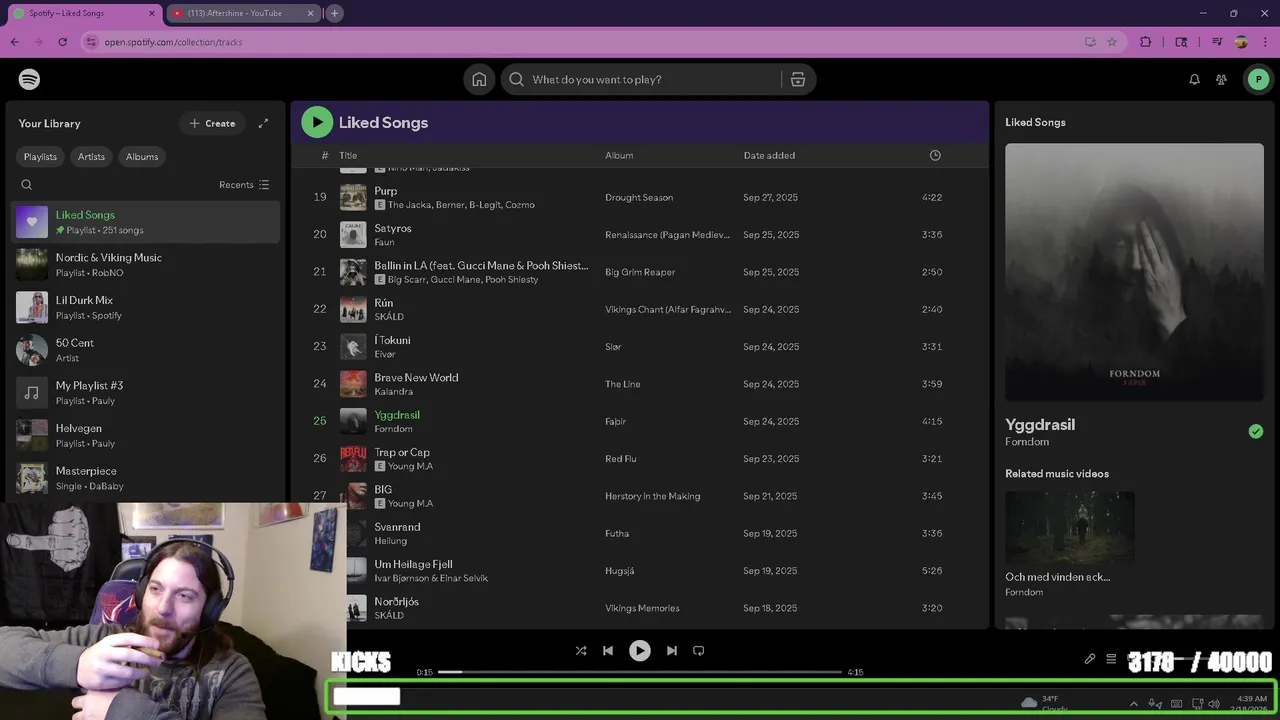
Task: Open Och med vinden music video thumbnail
Action: 1070,527
